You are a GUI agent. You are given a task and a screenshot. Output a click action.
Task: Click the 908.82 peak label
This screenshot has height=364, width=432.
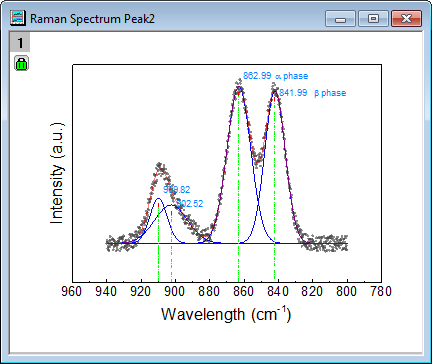(x=177, y=190)
